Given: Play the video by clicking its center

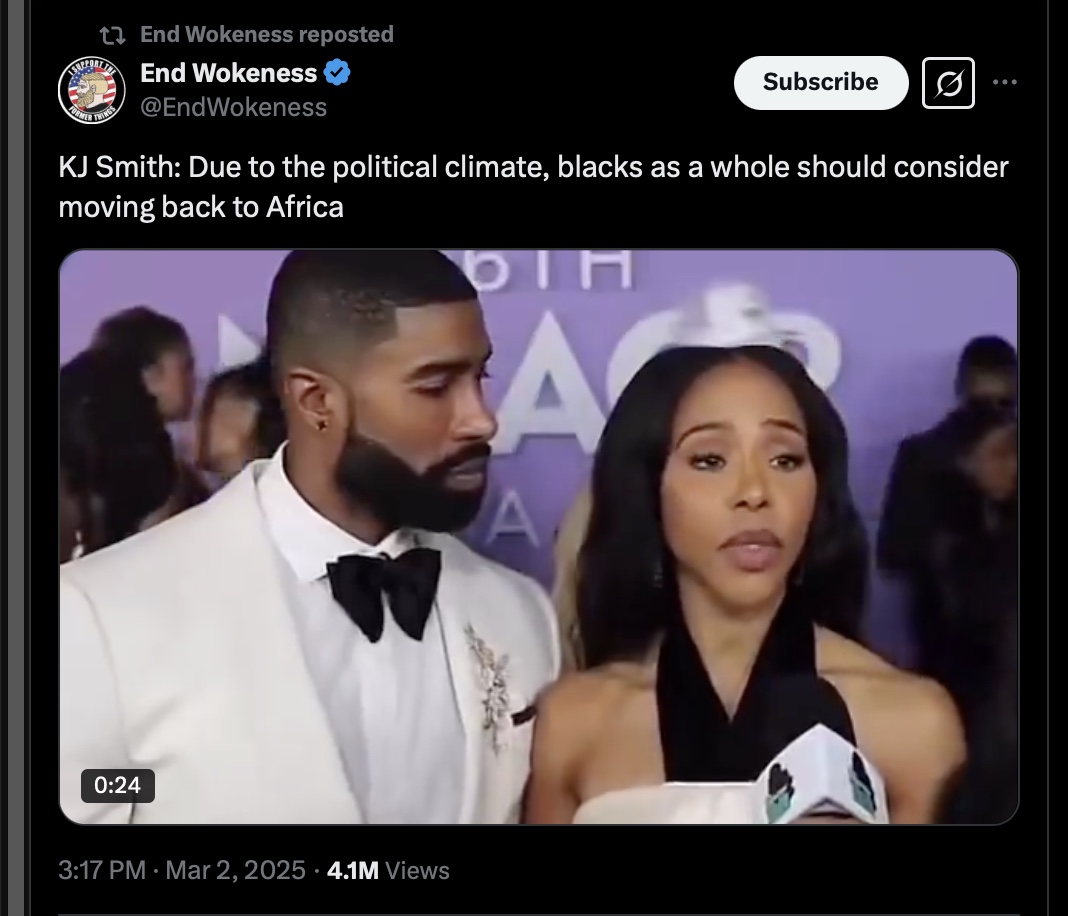Looking at the screenshot, I should click(539, 537).
